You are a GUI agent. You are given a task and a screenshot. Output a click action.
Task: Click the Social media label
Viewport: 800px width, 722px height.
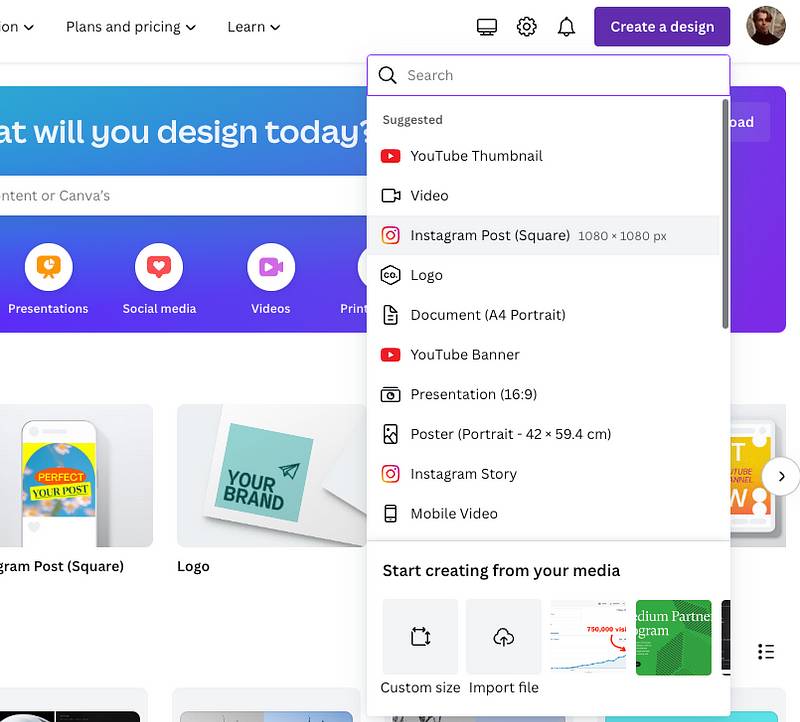tap(159, 309)
